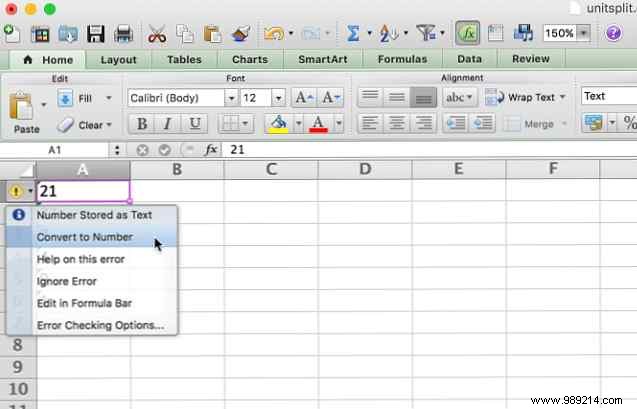Viewport: 637px width, 409px height.
Task: Align text to the left
Action: pyautogui.click(x=369, y=123)
